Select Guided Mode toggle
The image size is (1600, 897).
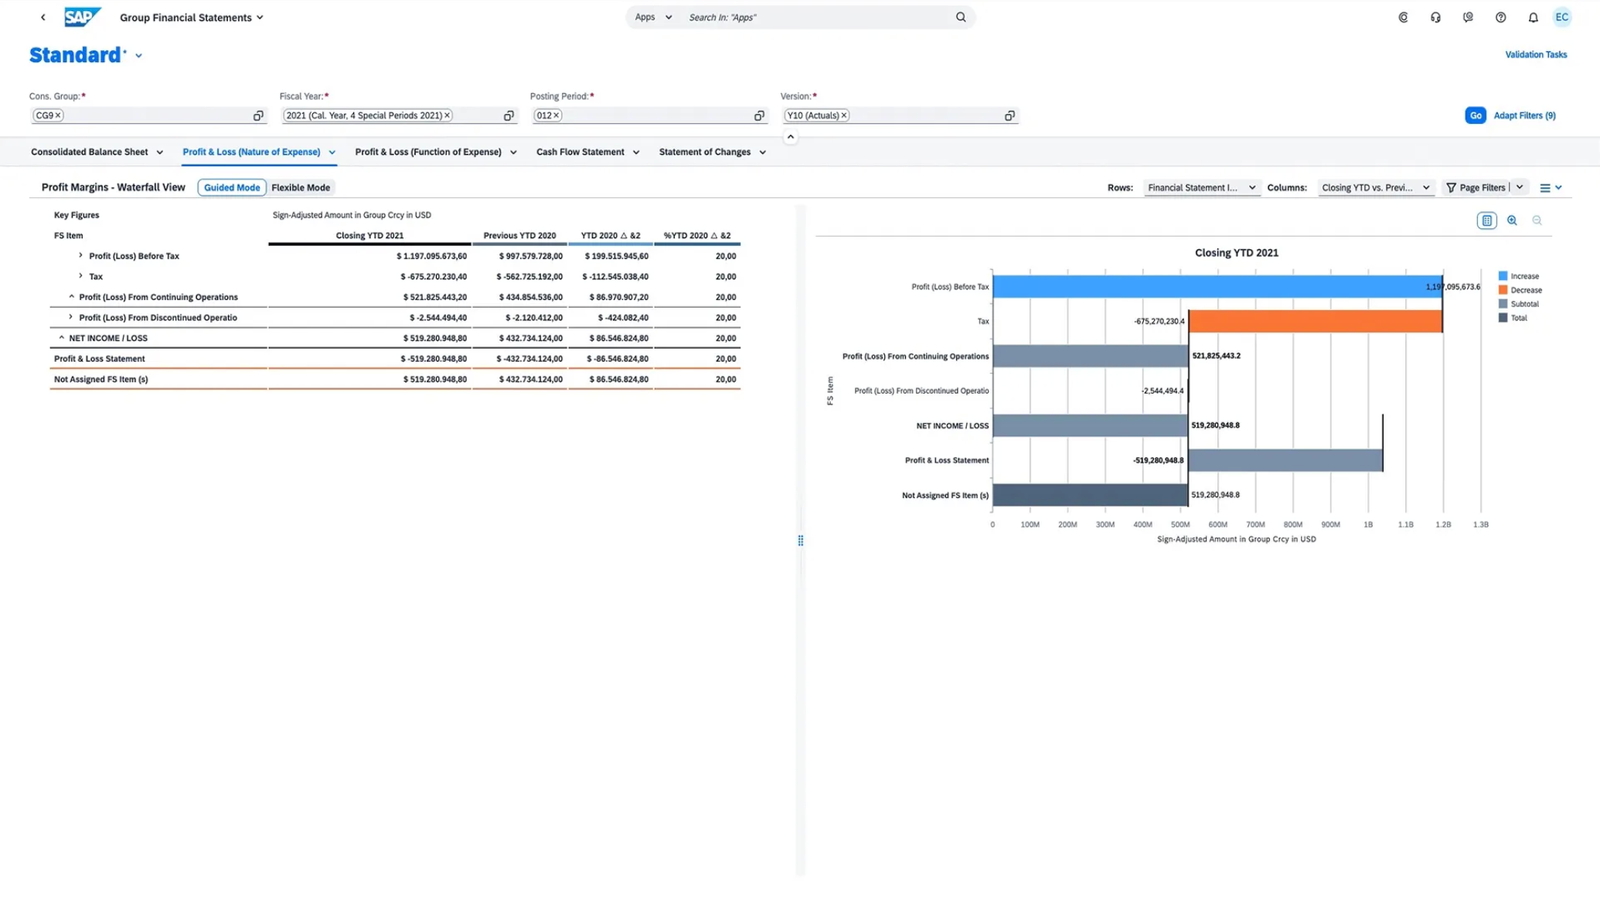click(x=232, y=187)
